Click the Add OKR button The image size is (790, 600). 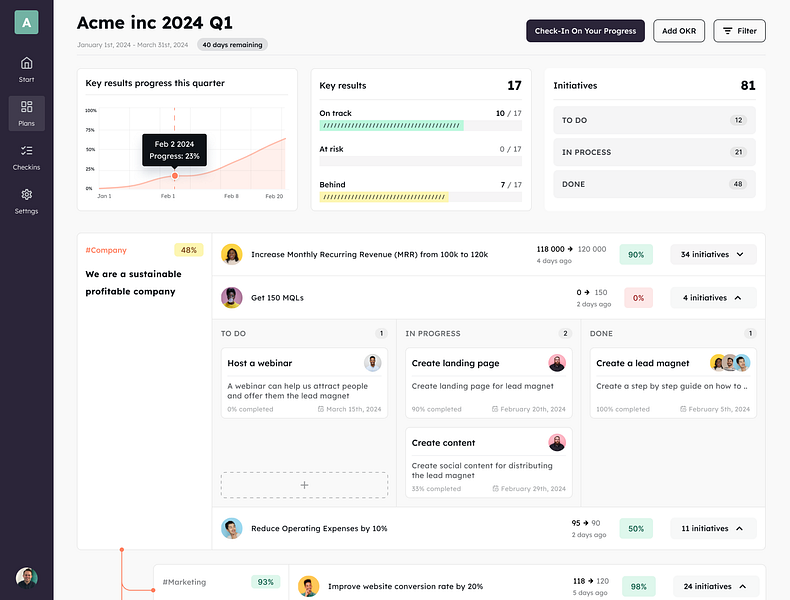pyautogui.click(x=679, y=31)
